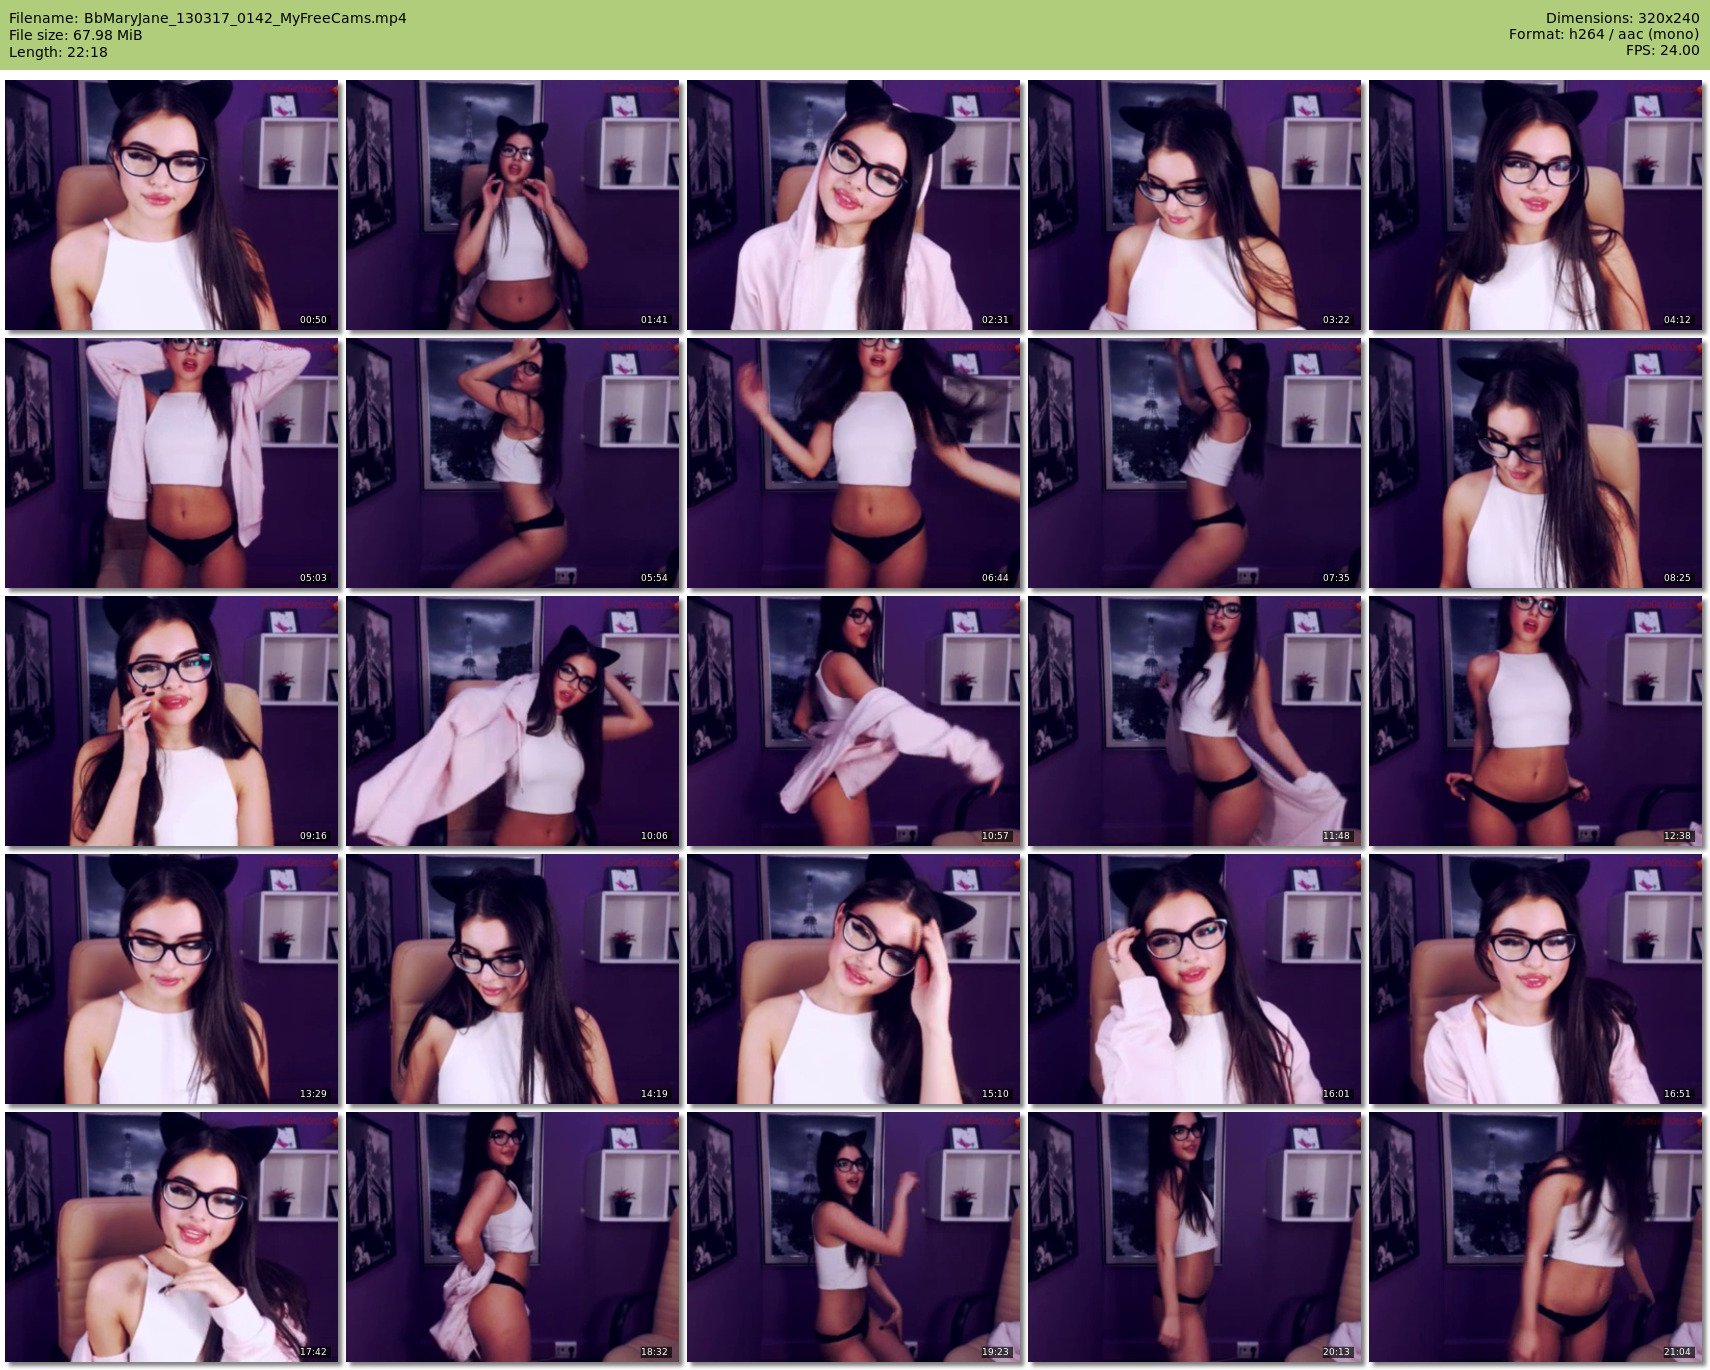Pick the thumbnail marked 10:57
Screen dimensions: 1710x1370
click(853, 721)
